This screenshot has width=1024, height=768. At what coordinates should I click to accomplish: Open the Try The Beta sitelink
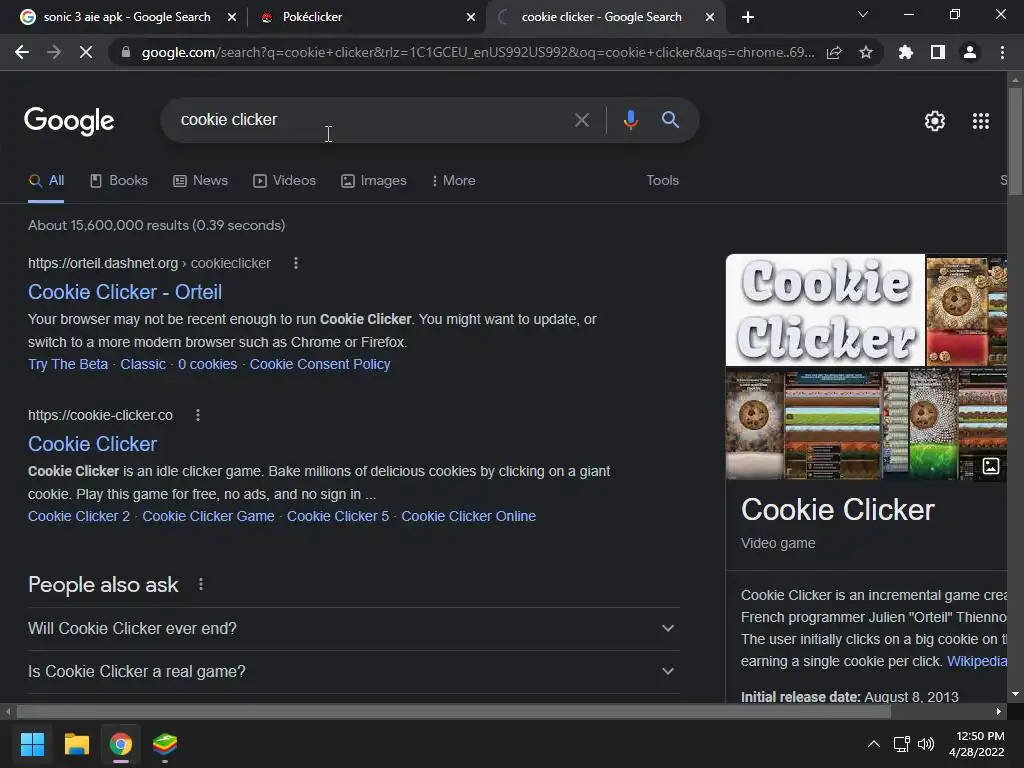[68, 364]
